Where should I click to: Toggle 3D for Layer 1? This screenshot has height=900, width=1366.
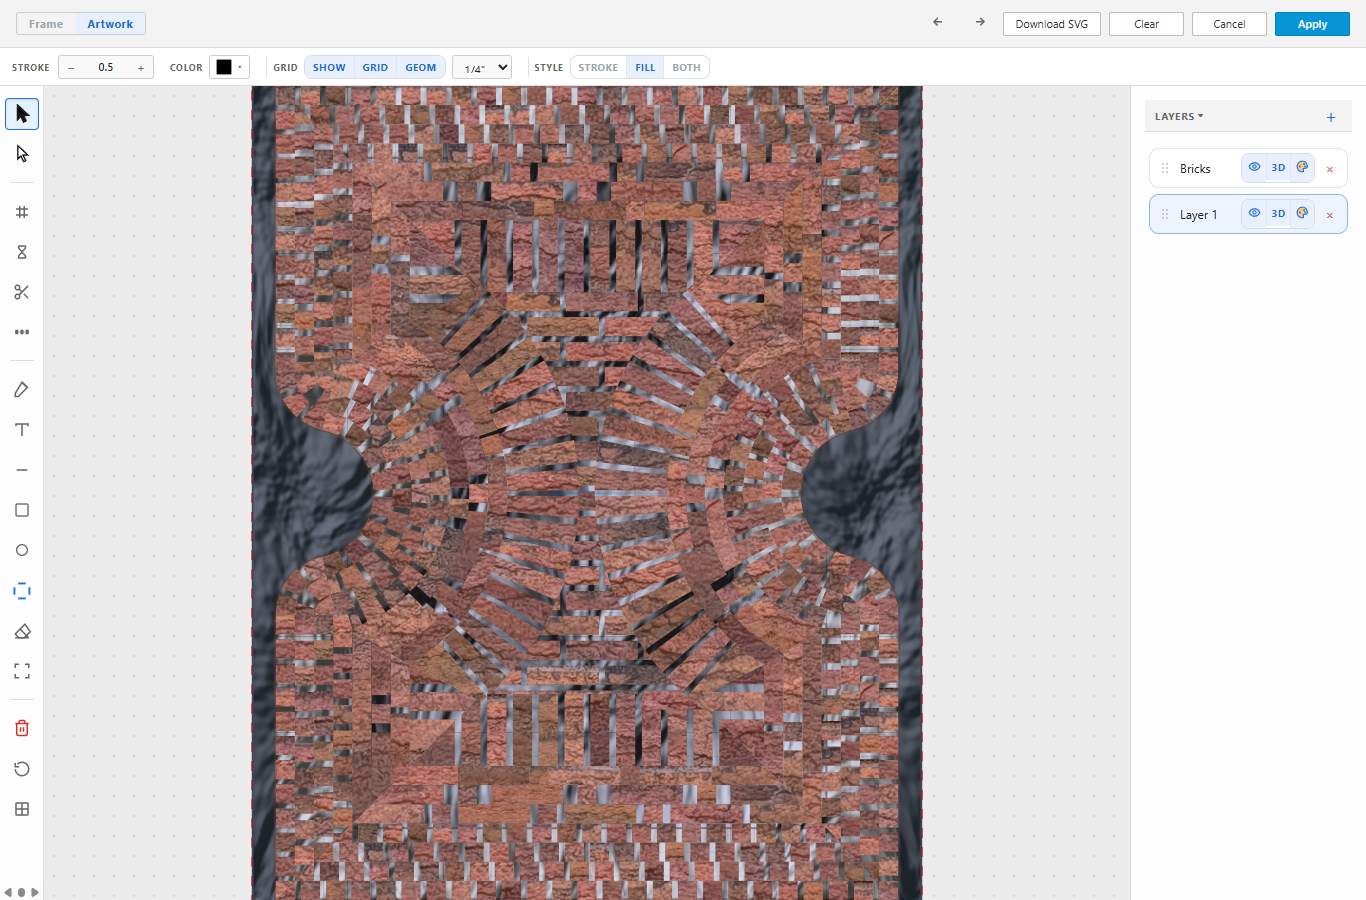click(x=1278, y=213)
